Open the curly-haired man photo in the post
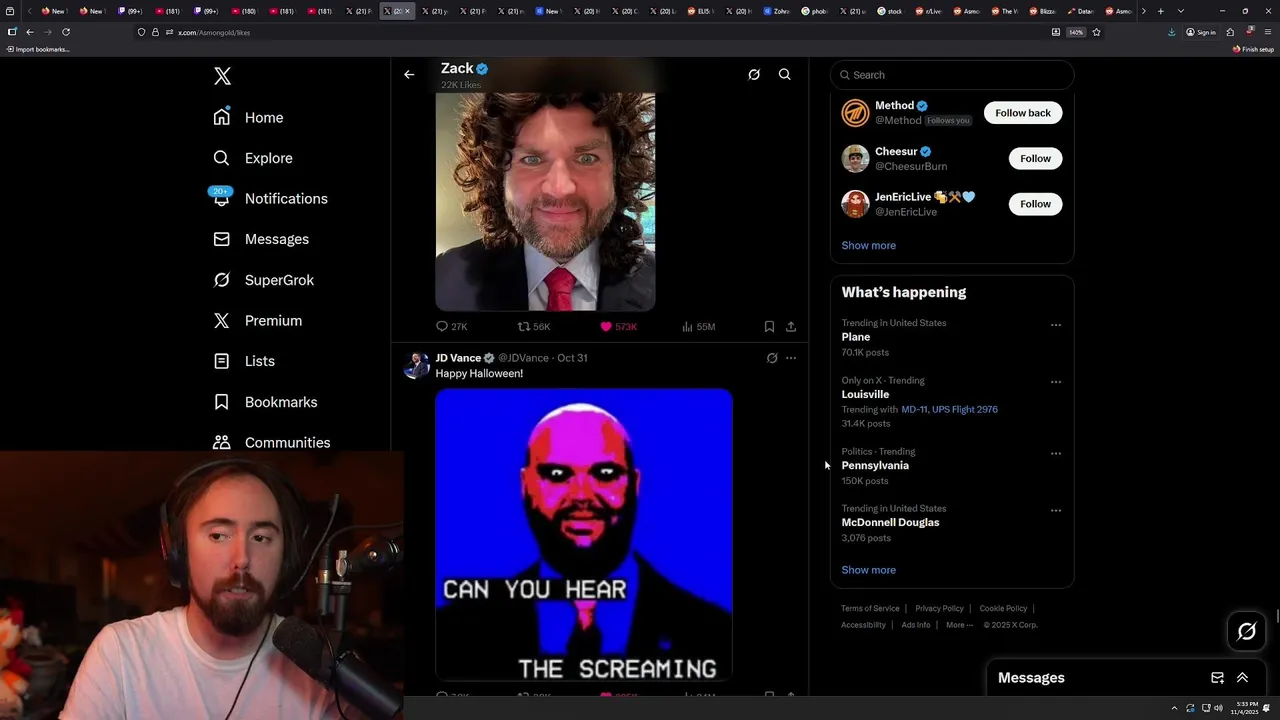The image size is (1280, 720). coord(545,201)
